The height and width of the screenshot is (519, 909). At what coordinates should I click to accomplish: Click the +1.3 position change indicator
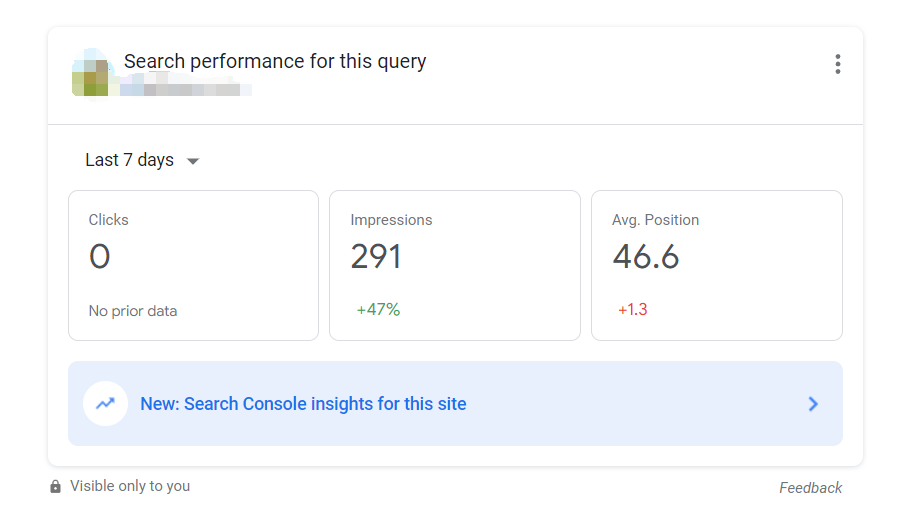pos(632,310)
